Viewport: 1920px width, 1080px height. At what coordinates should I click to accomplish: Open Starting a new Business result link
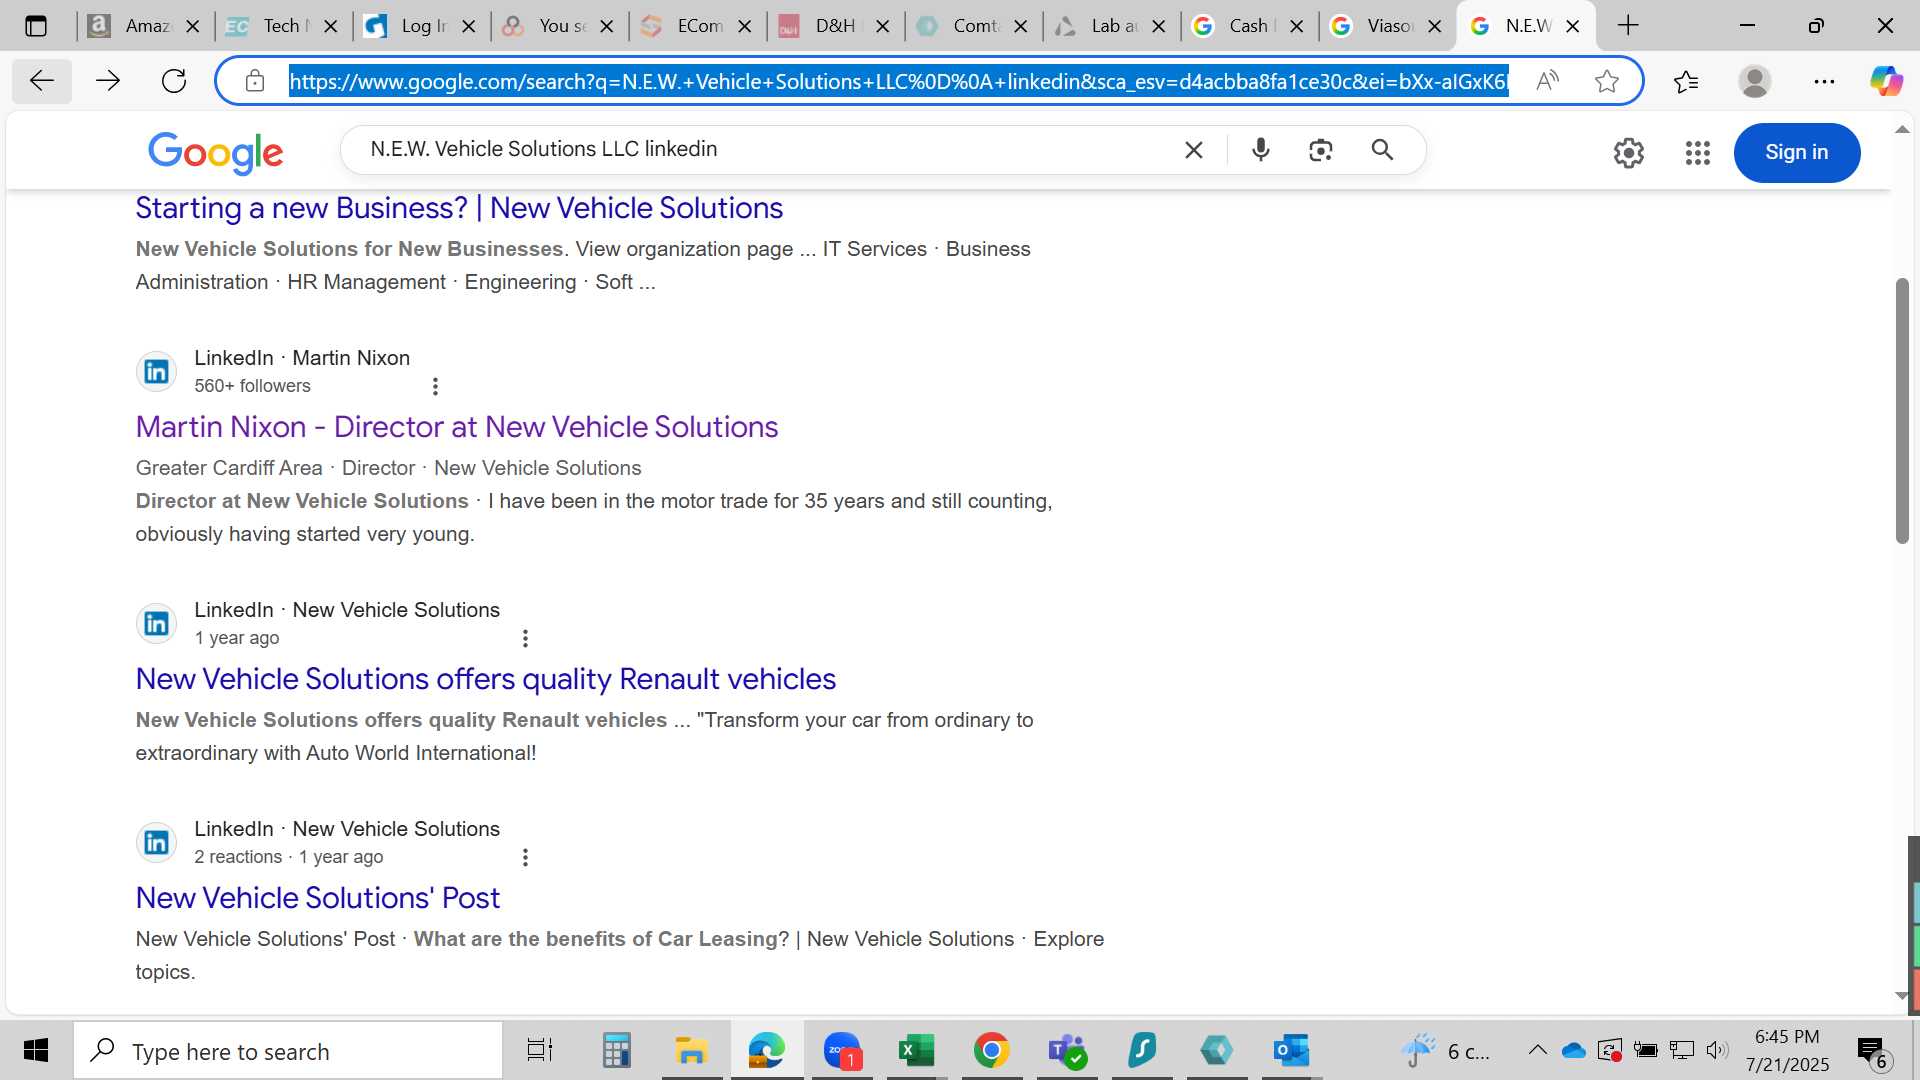[x=459, y=208]
